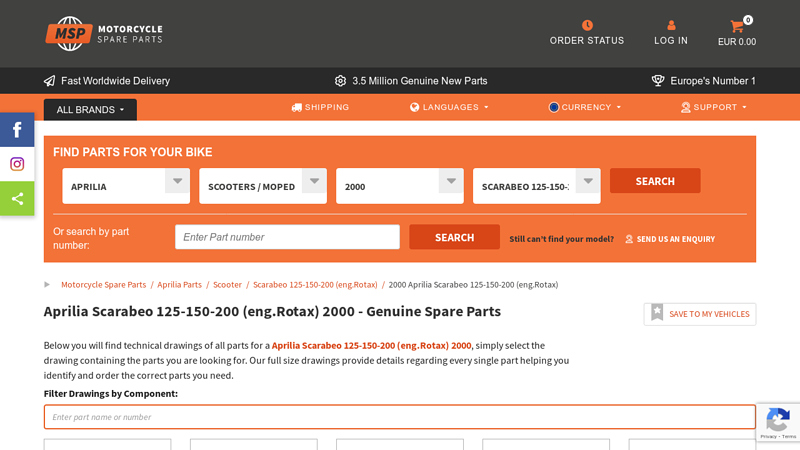Open the Currency menu

click(x=585, y=107)
